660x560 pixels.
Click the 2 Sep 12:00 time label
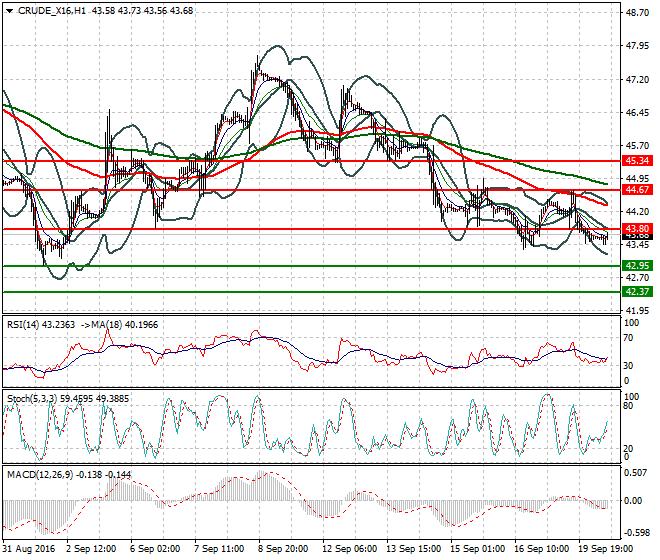click(91, 549)
